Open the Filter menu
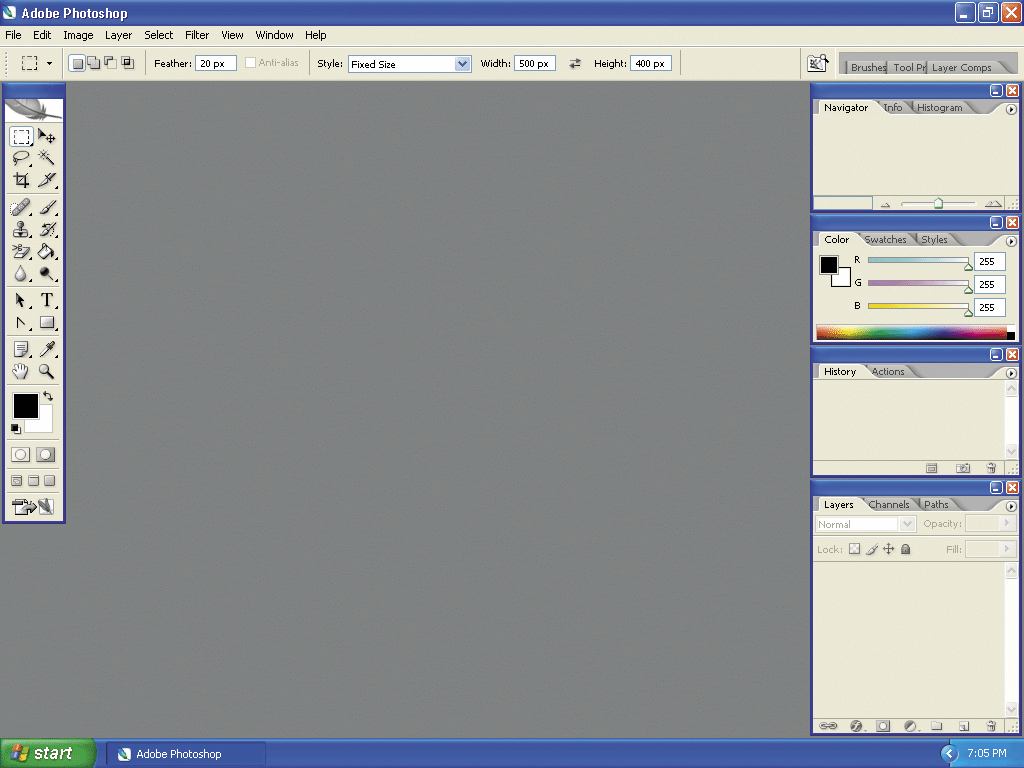 [x=197, y=35]
